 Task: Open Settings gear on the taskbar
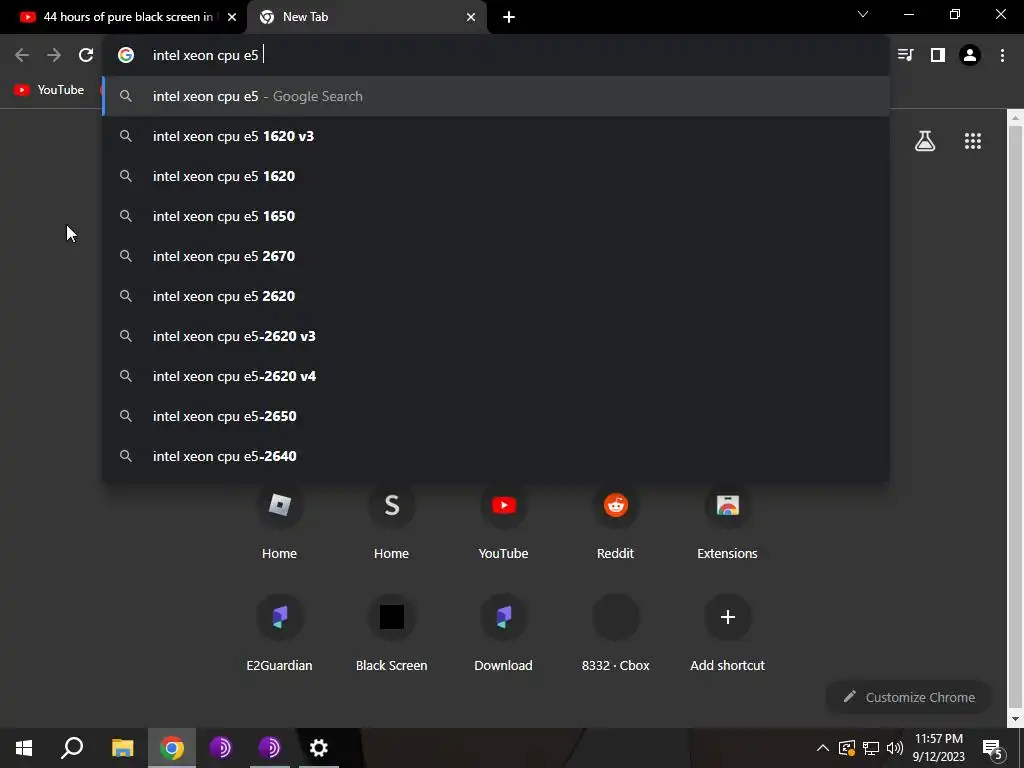[319, 748]
